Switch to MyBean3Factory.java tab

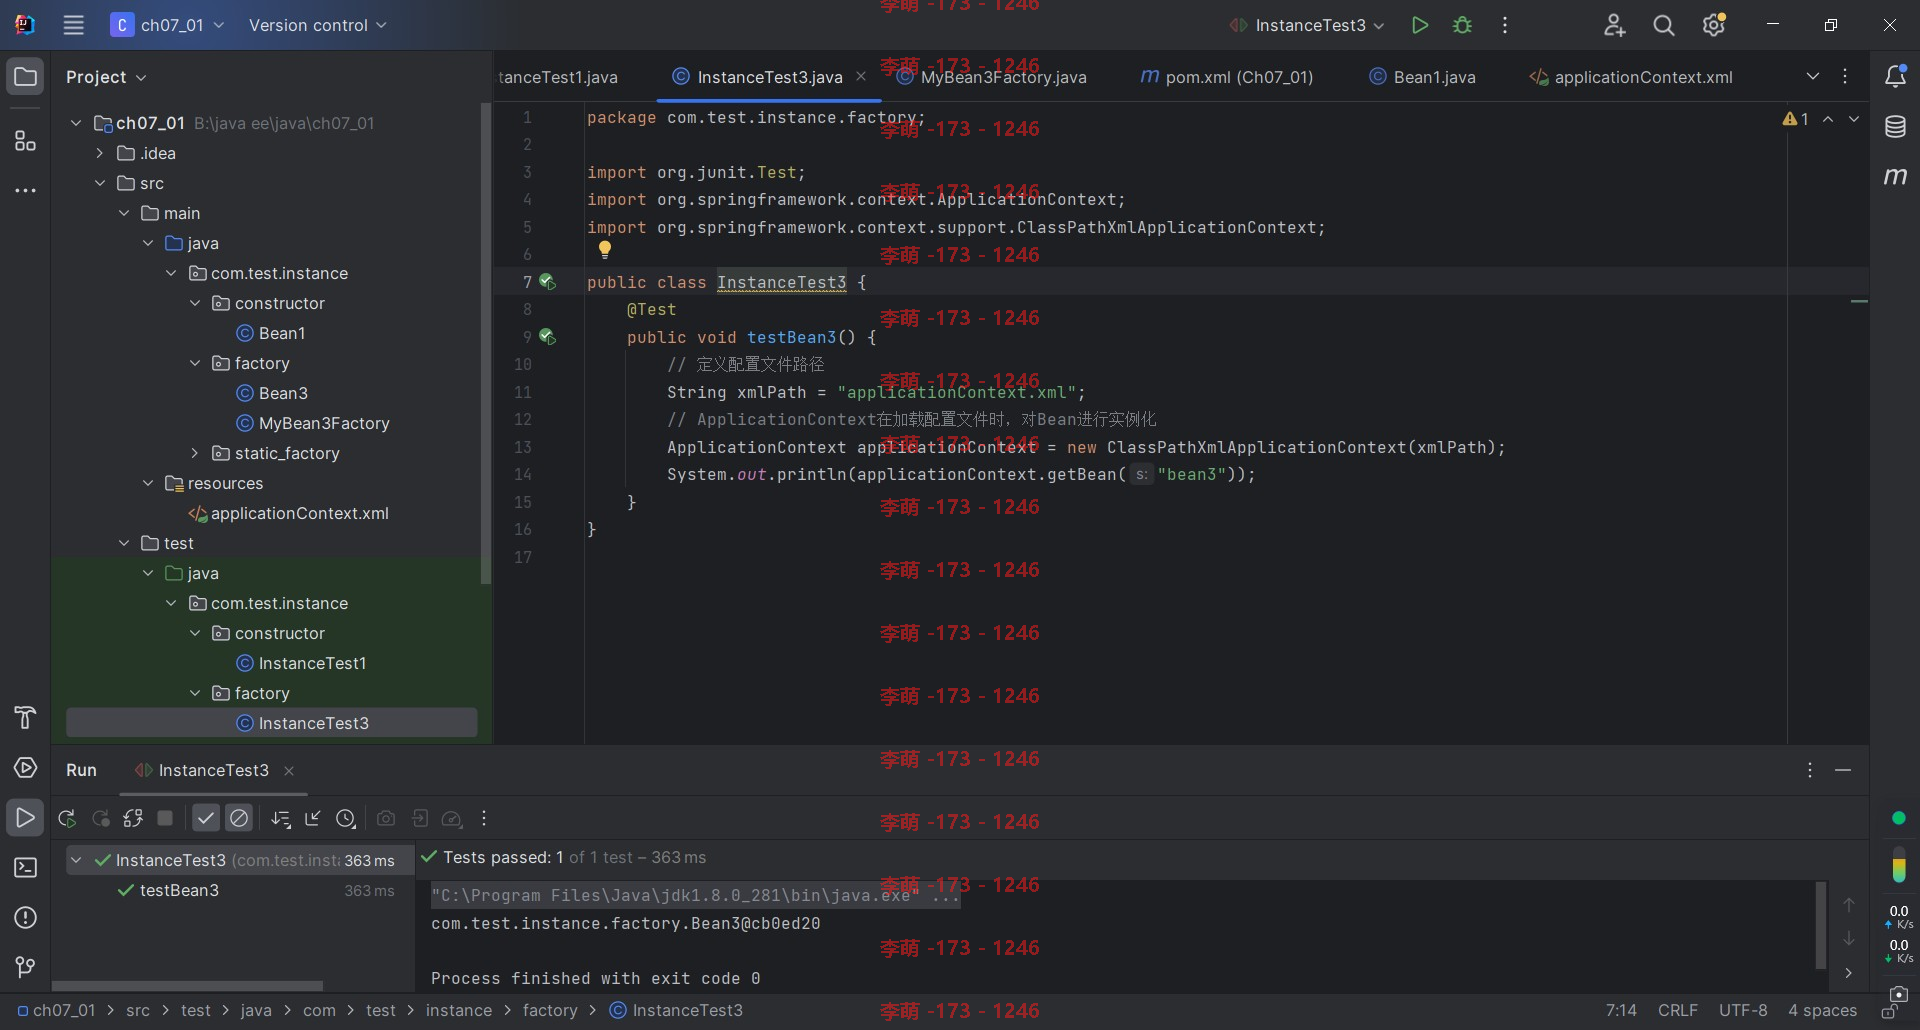tap(992, 77)
